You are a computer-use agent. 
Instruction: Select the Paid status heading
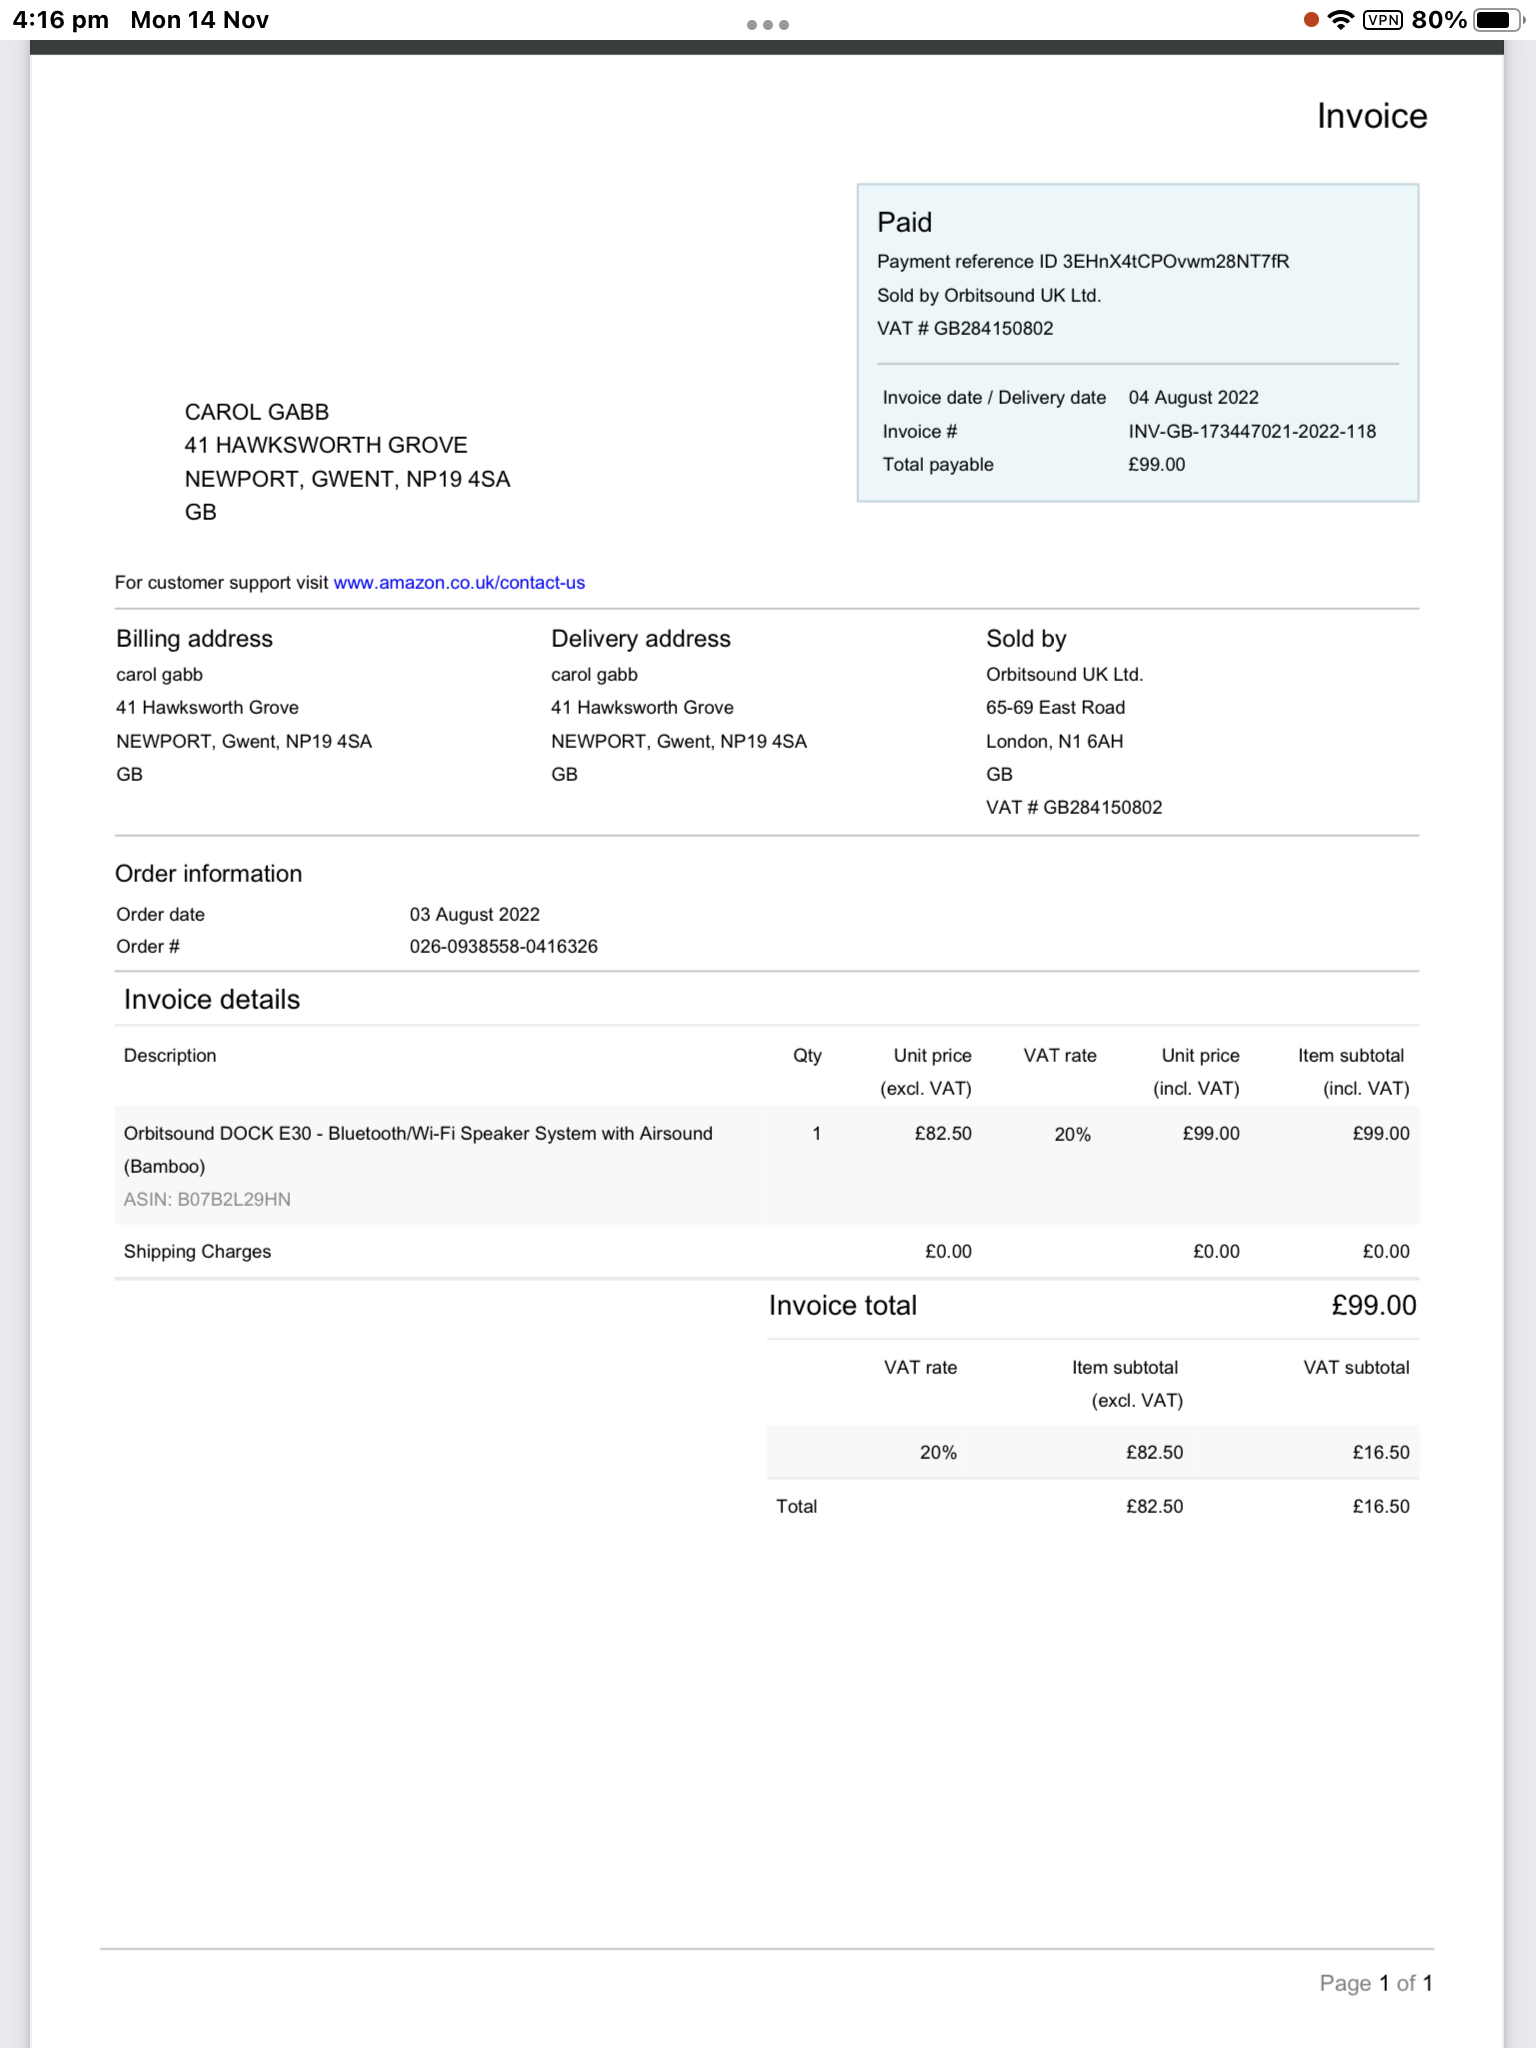(905, 222)
